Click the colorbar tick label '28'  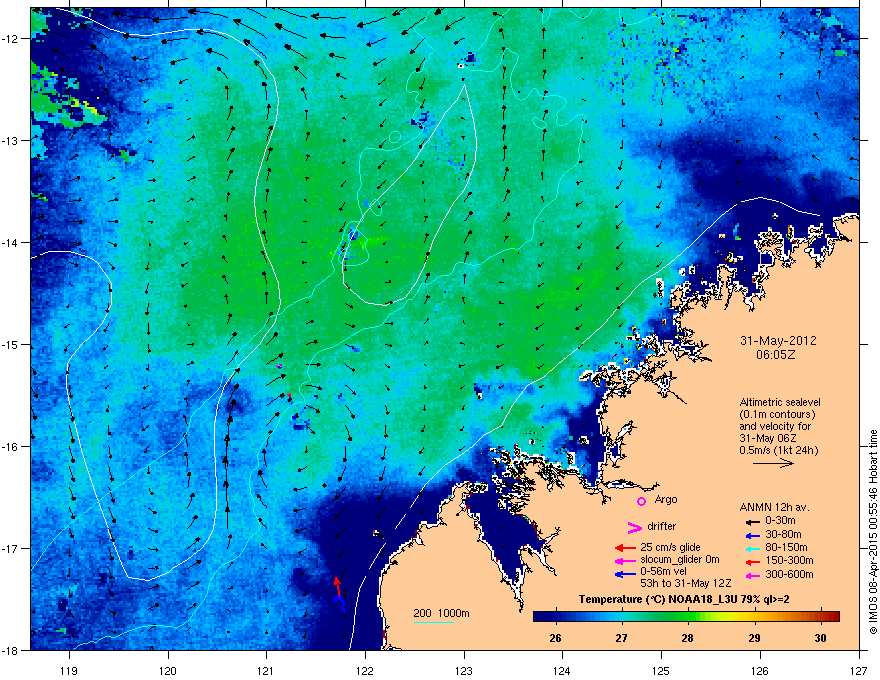point(688,638)
